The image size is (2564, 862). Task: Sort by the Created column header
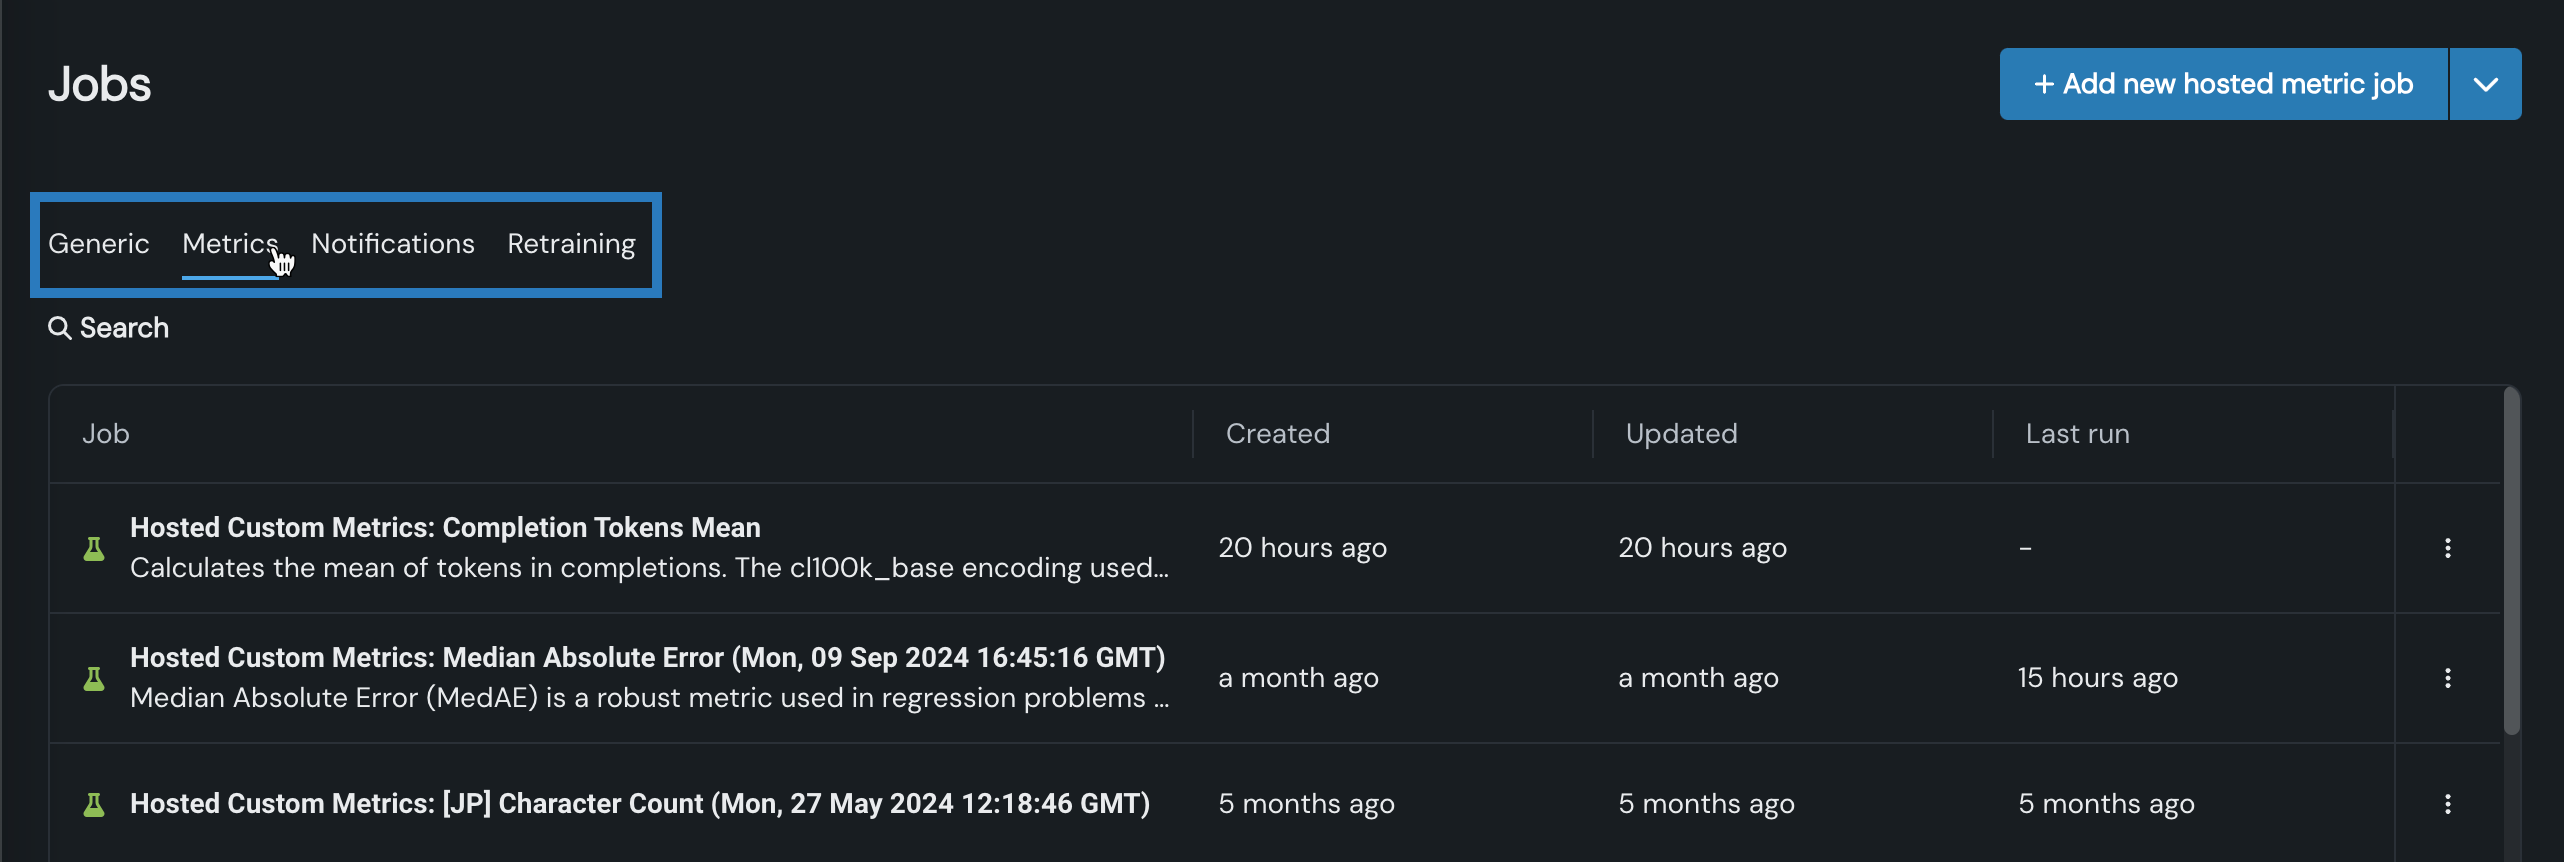[1277, 434]
